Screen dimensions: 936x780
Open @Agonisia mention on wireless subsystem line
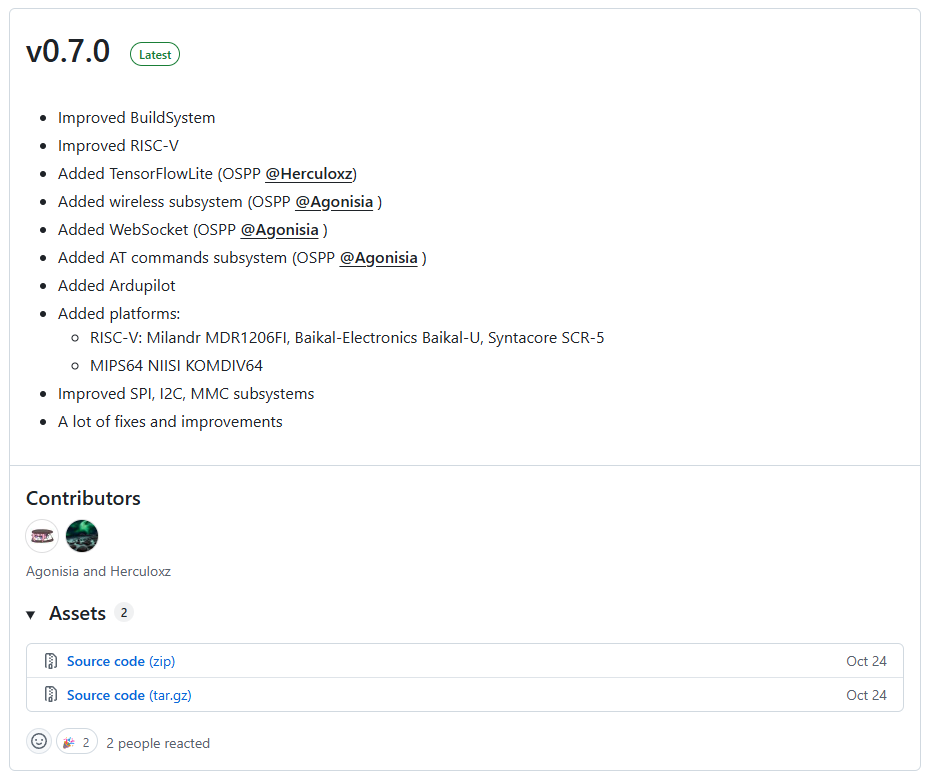[x=334, y=202]
